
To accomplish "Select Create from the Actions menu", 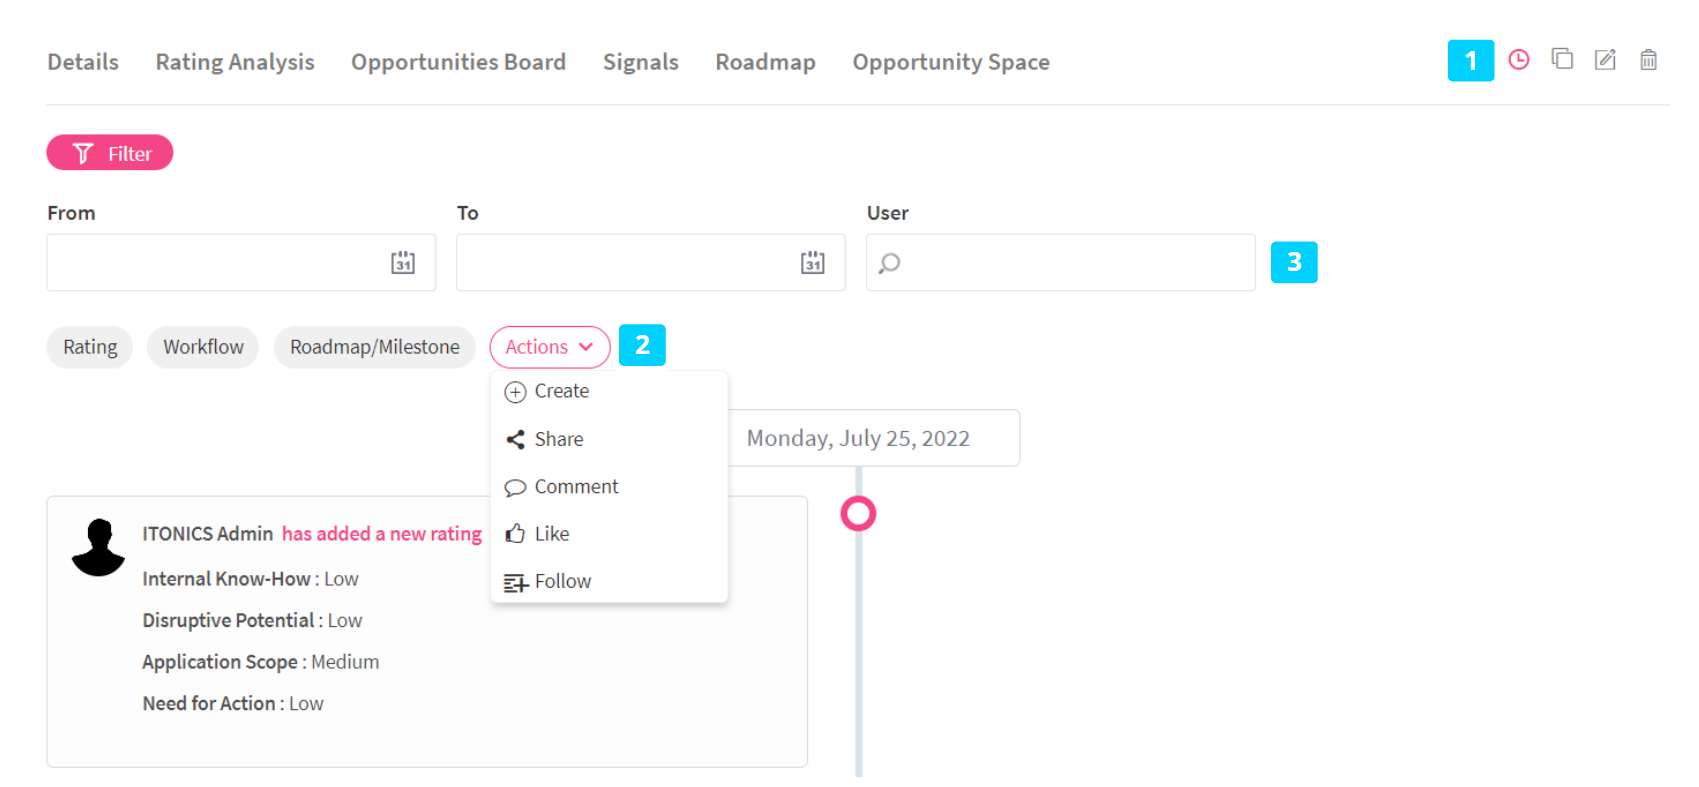I will click(x=561, y=391).
